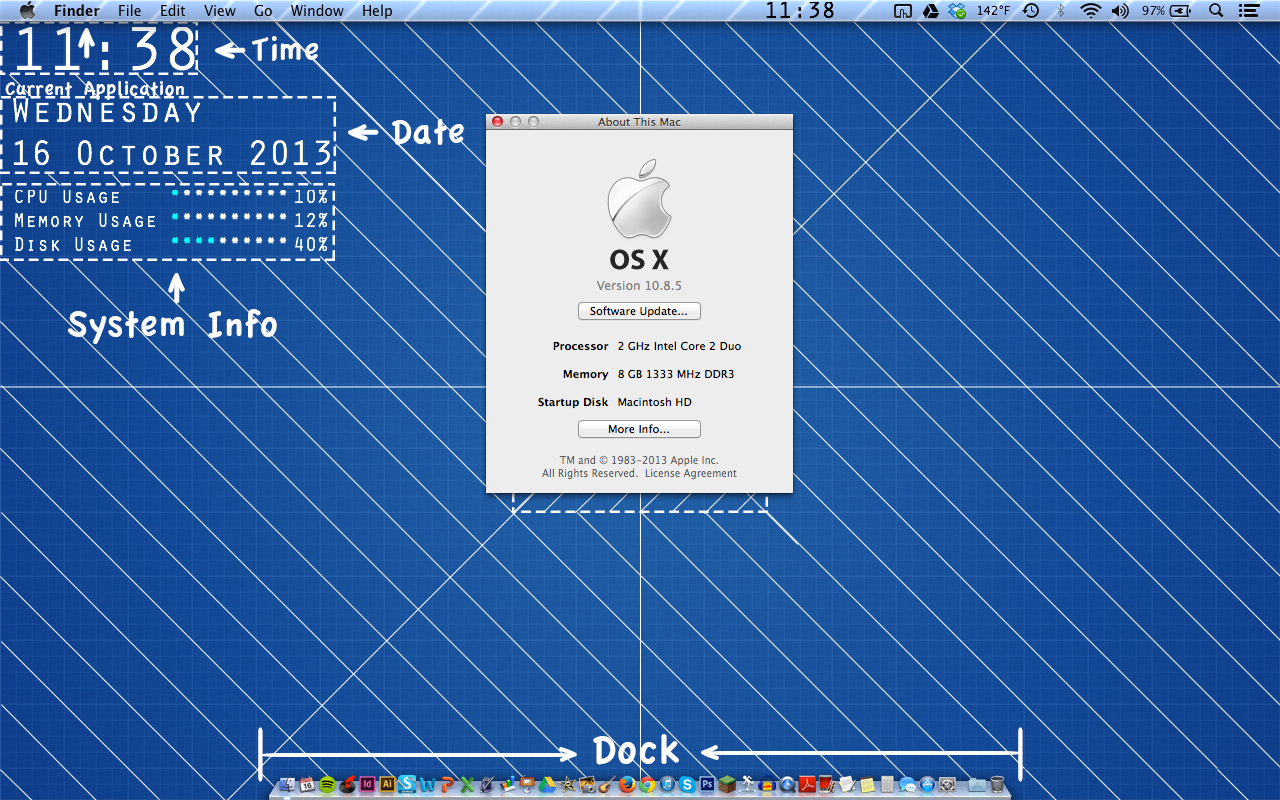The width and height of the screenshot is (1280, 800).
Task: Launch Adobe InDesign from dock
Action: click(367, 785)
